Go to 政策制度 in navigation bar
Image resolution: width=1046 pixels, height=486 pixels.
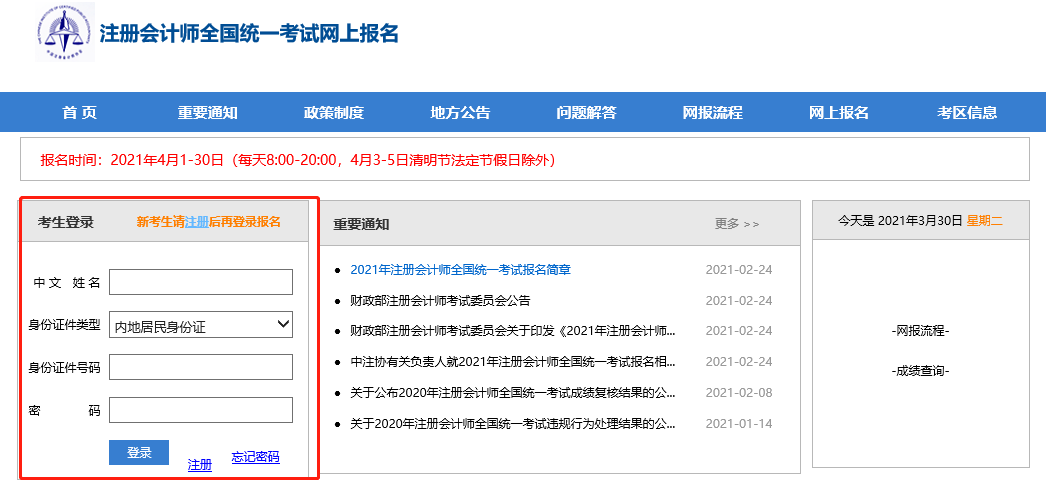[x=333, y=112]
